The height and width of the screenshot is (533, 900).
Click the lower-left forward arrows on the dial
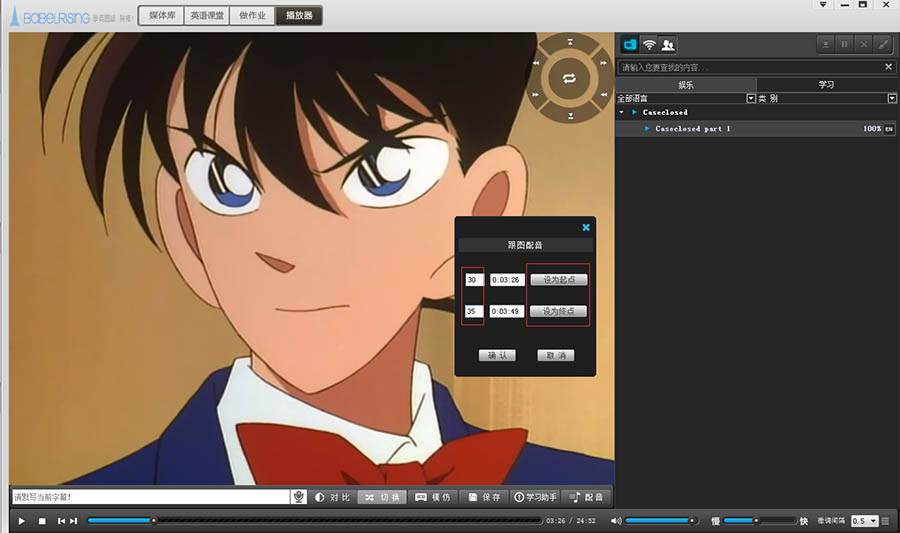click(536, 95)
